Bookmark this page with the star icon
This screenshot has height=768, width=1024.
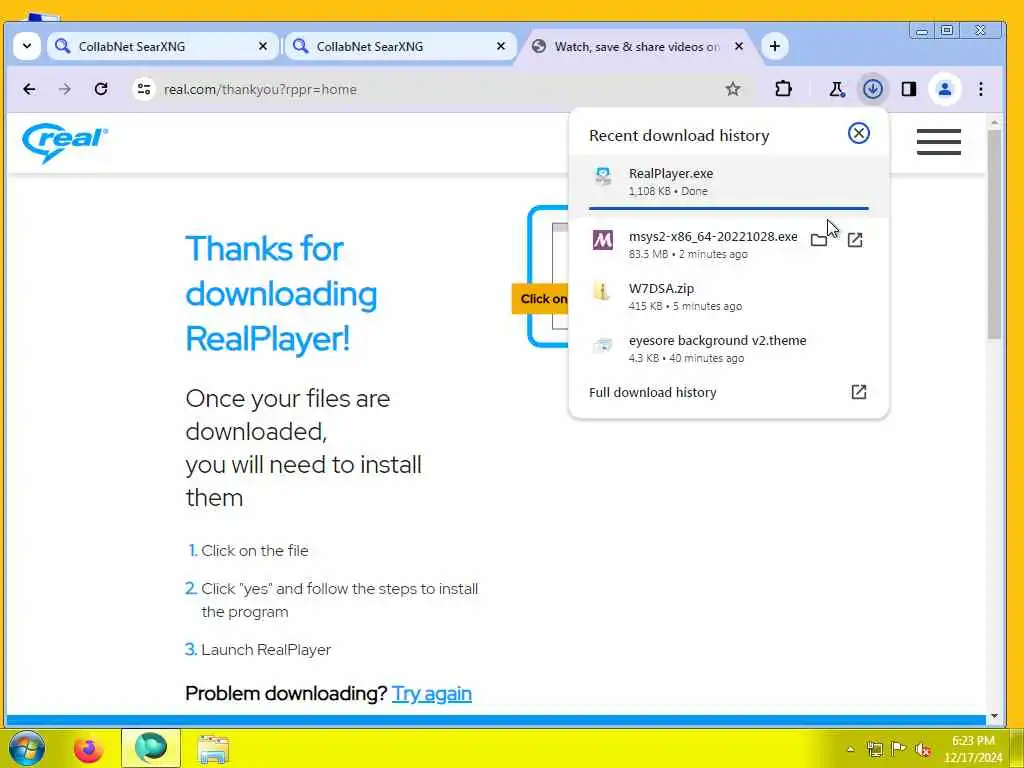click(x=733, y=89)
